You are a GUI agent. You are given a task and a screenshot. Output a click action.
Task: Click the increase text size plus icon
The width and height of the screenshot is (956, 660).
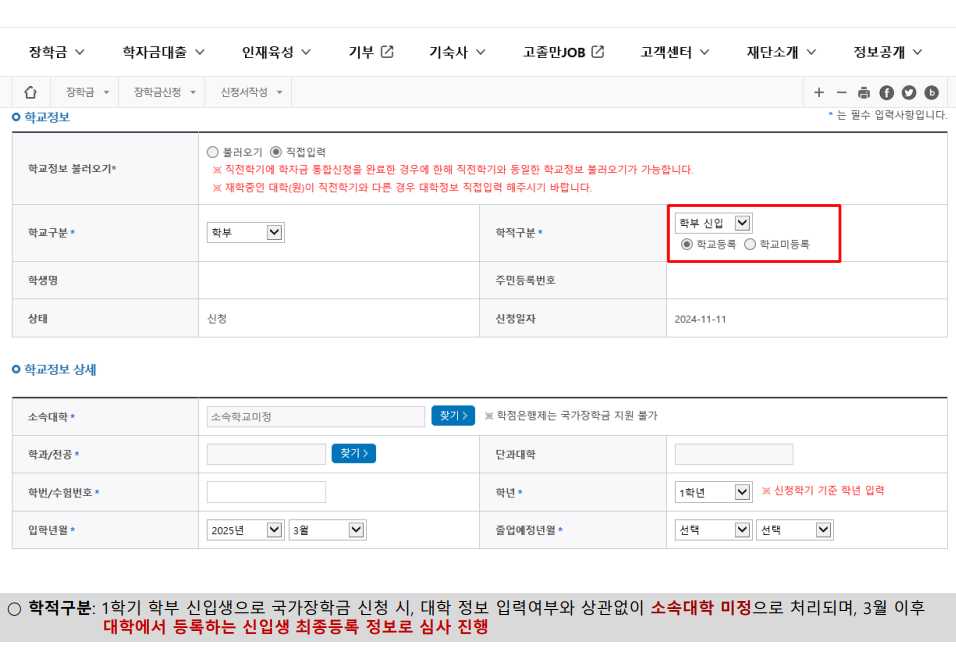tap(821, 93)
